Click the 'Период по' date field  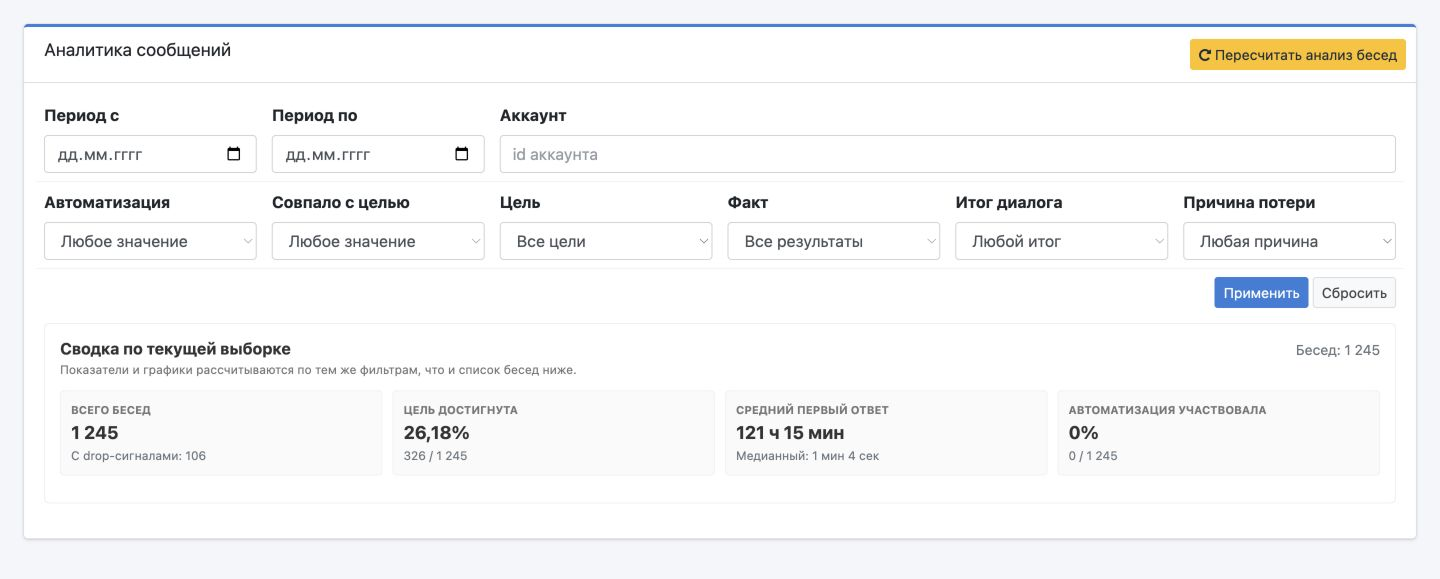pos(378,154)
